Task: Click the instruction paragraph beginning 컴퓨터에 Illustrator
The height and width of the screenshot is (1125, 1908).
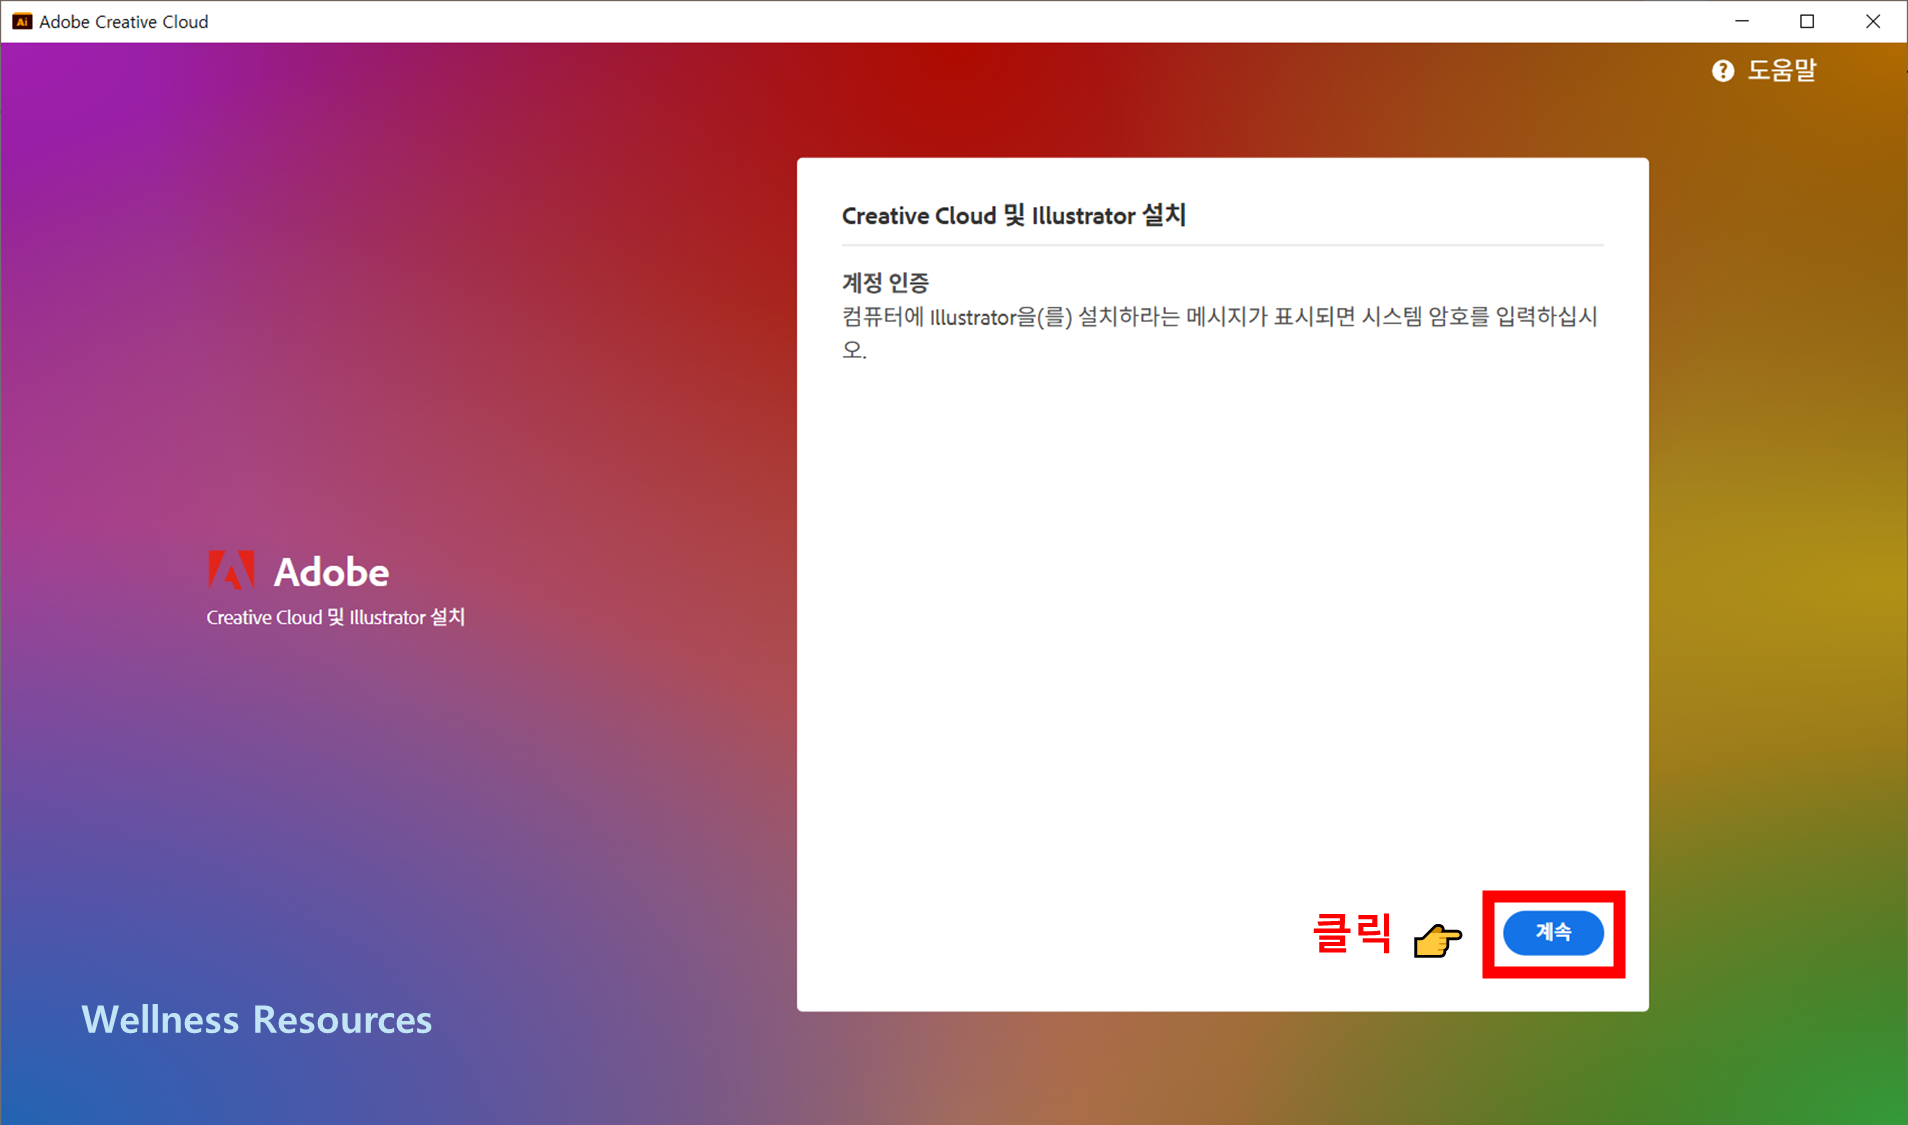Action: click(x=1220, y=333)
